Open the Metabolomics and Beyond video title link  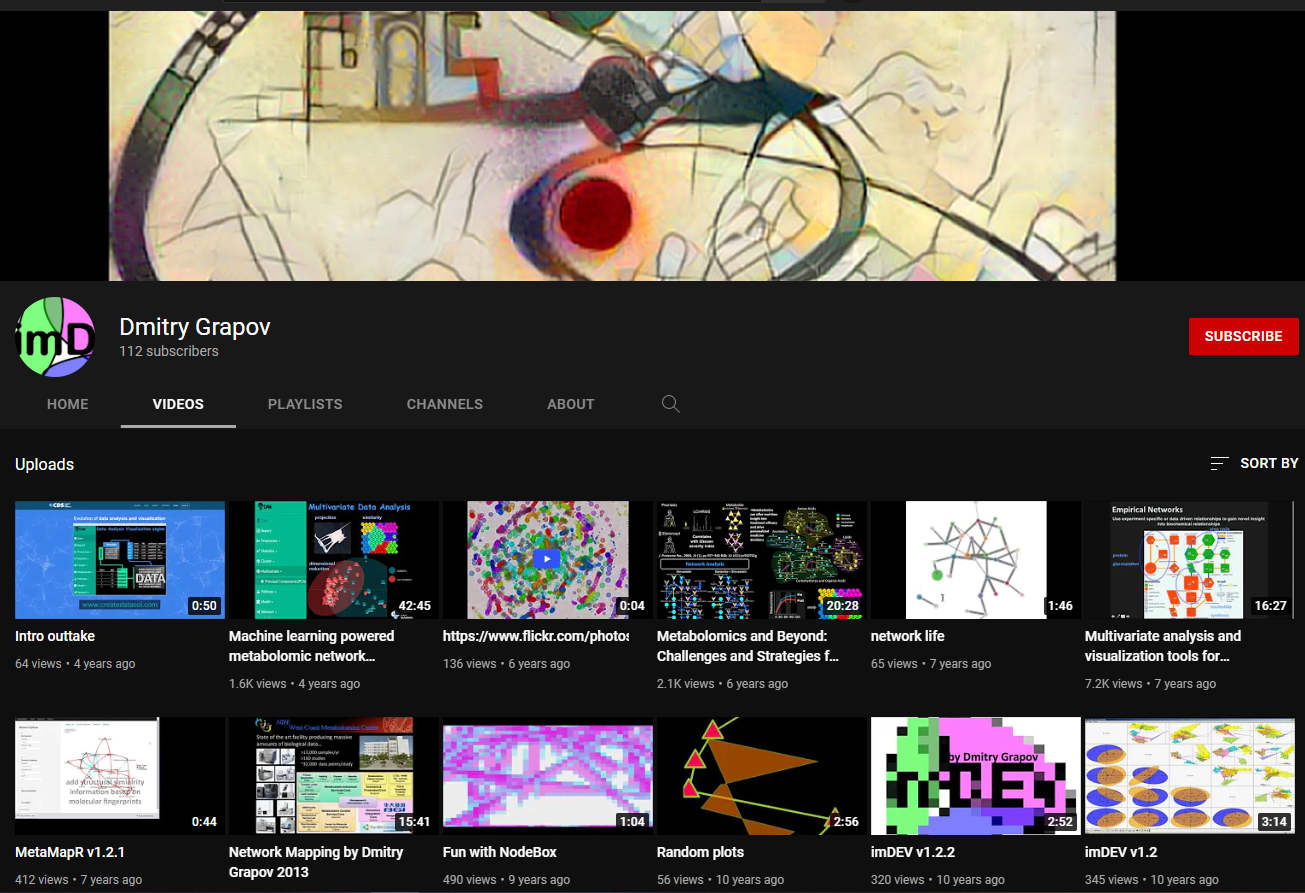click(748, 645)
